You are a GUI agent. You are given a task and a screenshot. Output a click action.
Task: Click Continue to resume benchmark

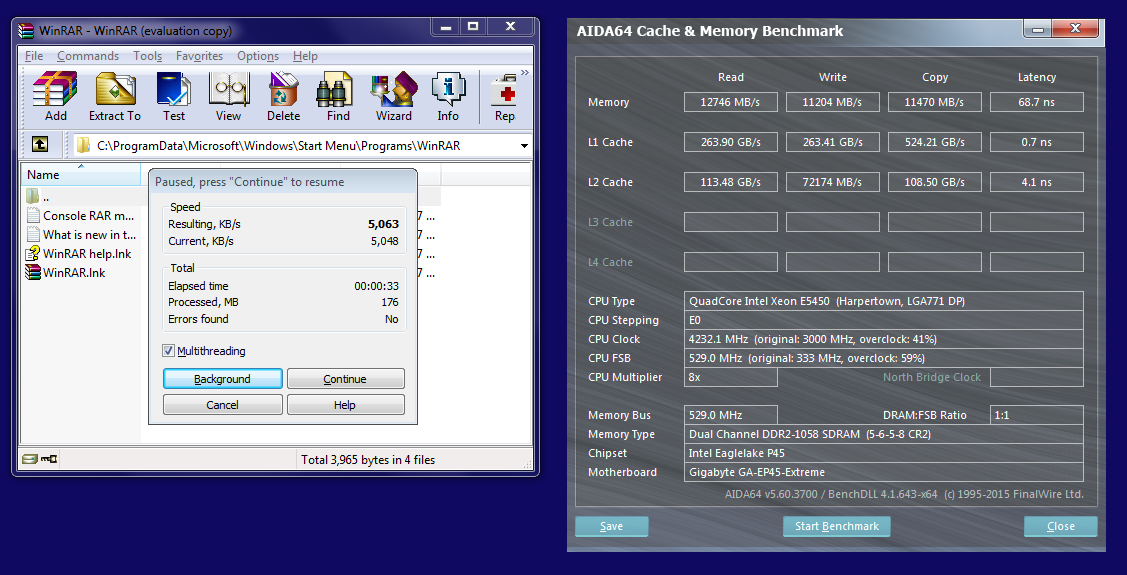[345, 379]
